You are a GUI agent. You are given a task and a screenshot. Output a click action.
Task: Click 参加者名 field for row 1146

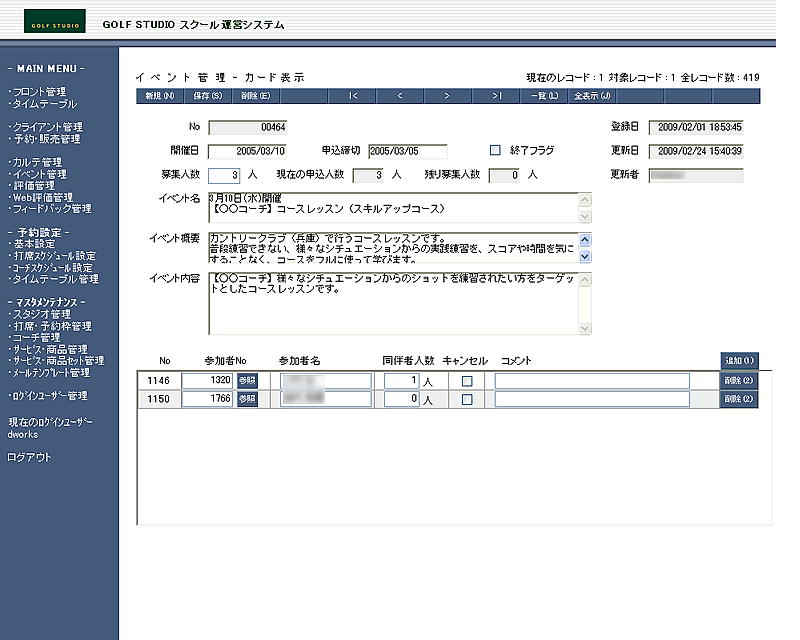326,381
